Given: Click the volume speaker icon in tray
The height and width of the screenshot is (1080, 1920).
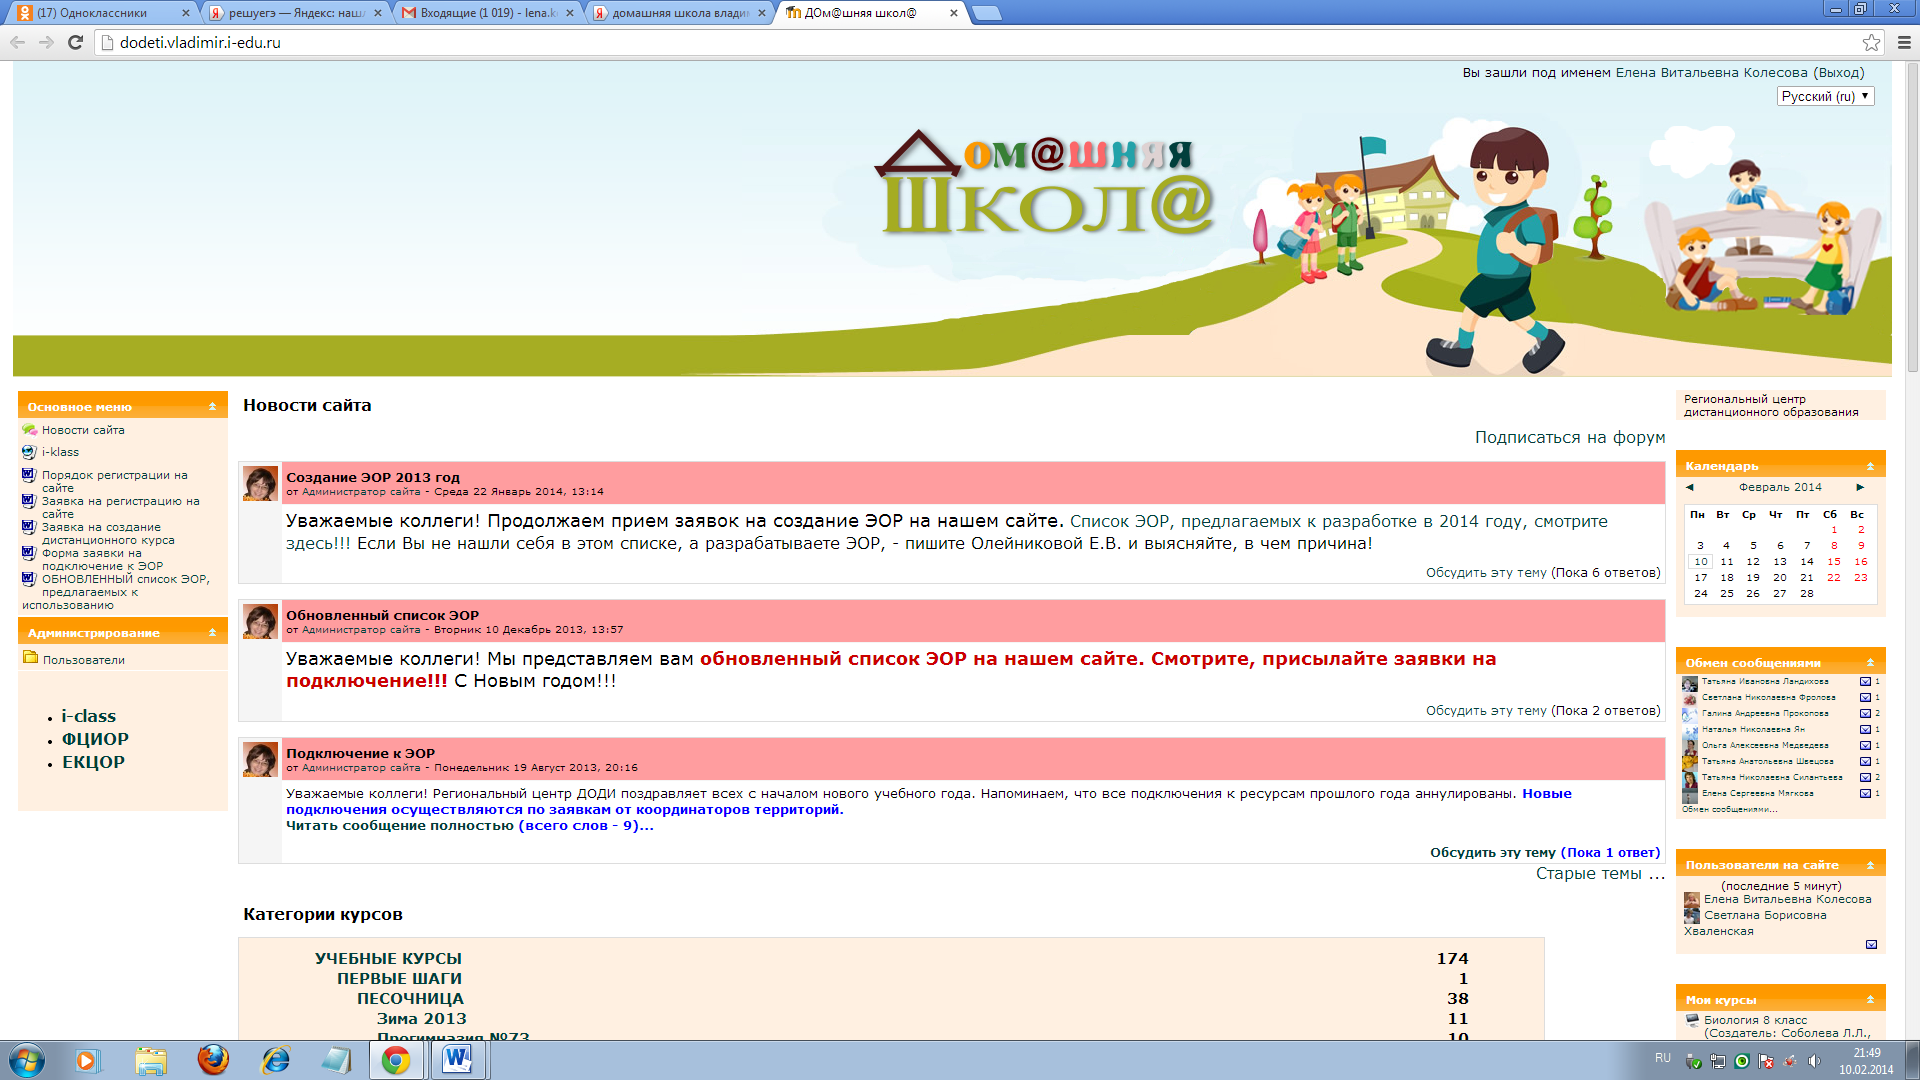Looking at the screenshot, I should tap(1814, 1062).
